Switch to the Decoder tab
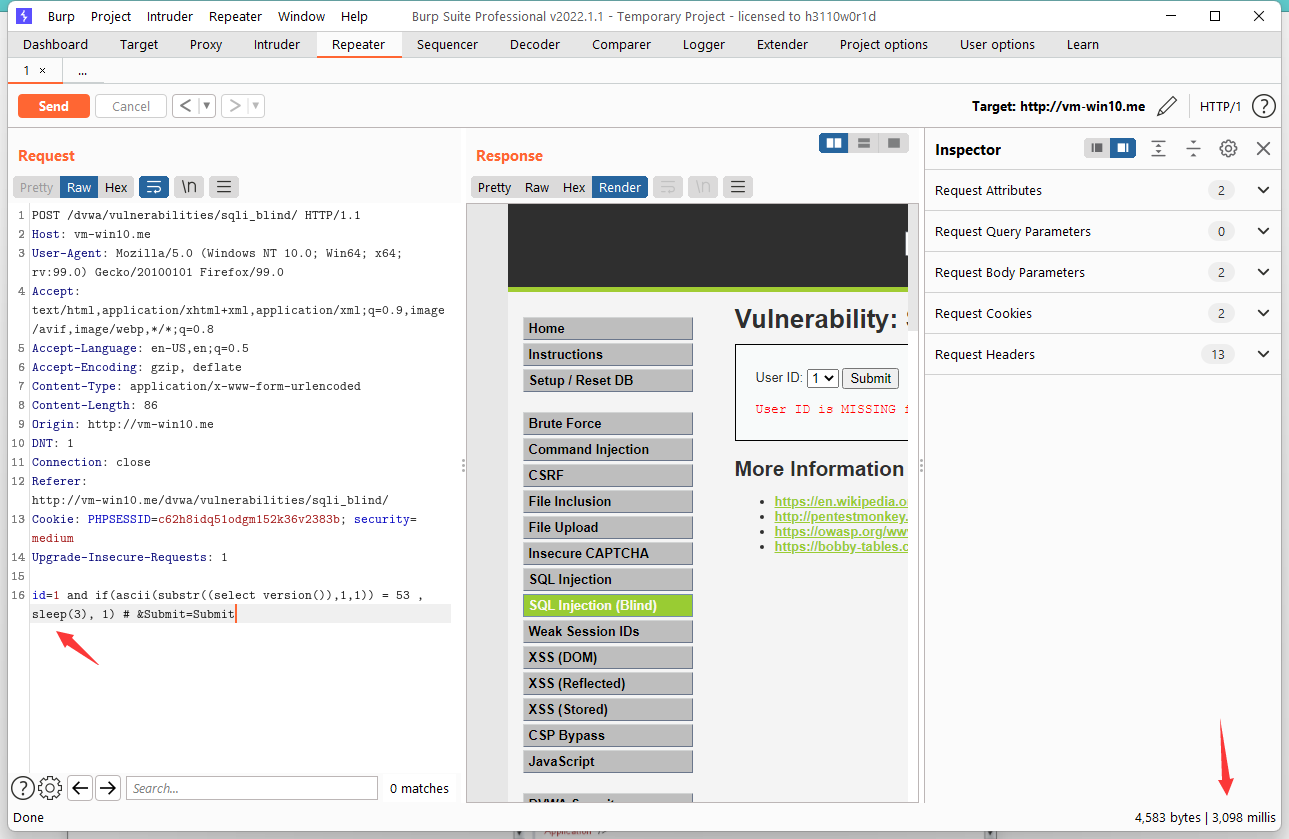 pos(534,44)
